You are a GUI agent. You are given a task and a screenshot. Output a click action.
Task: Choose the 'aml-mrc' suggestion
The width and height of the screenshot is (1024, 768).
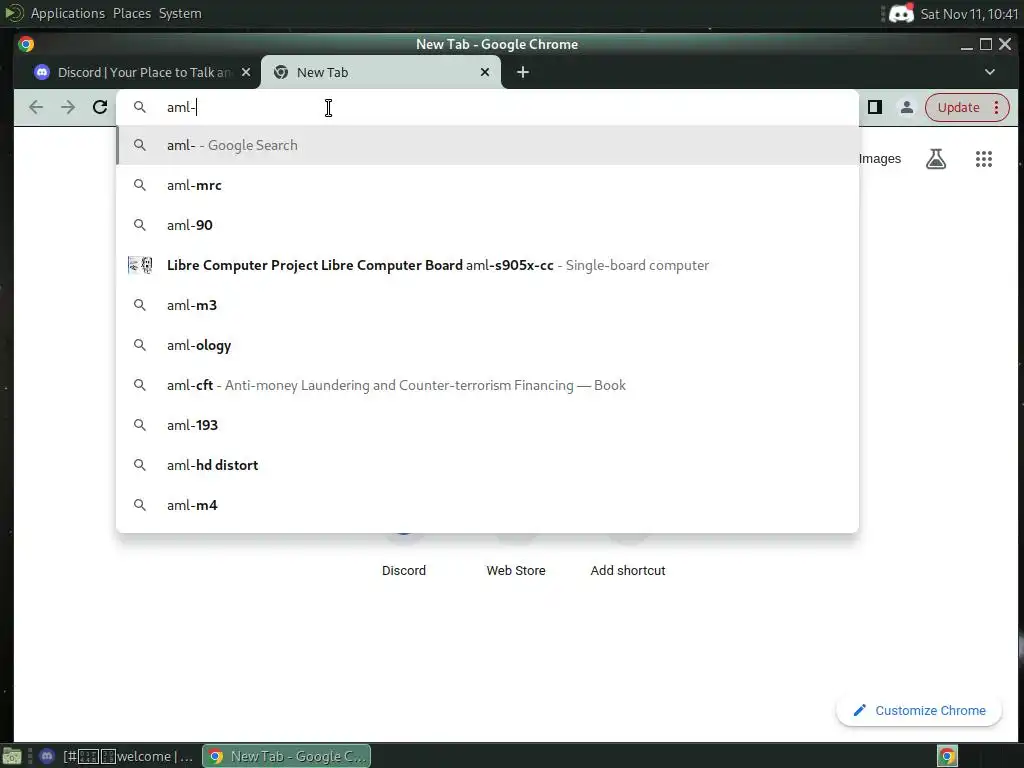click(x=487, y=185)
